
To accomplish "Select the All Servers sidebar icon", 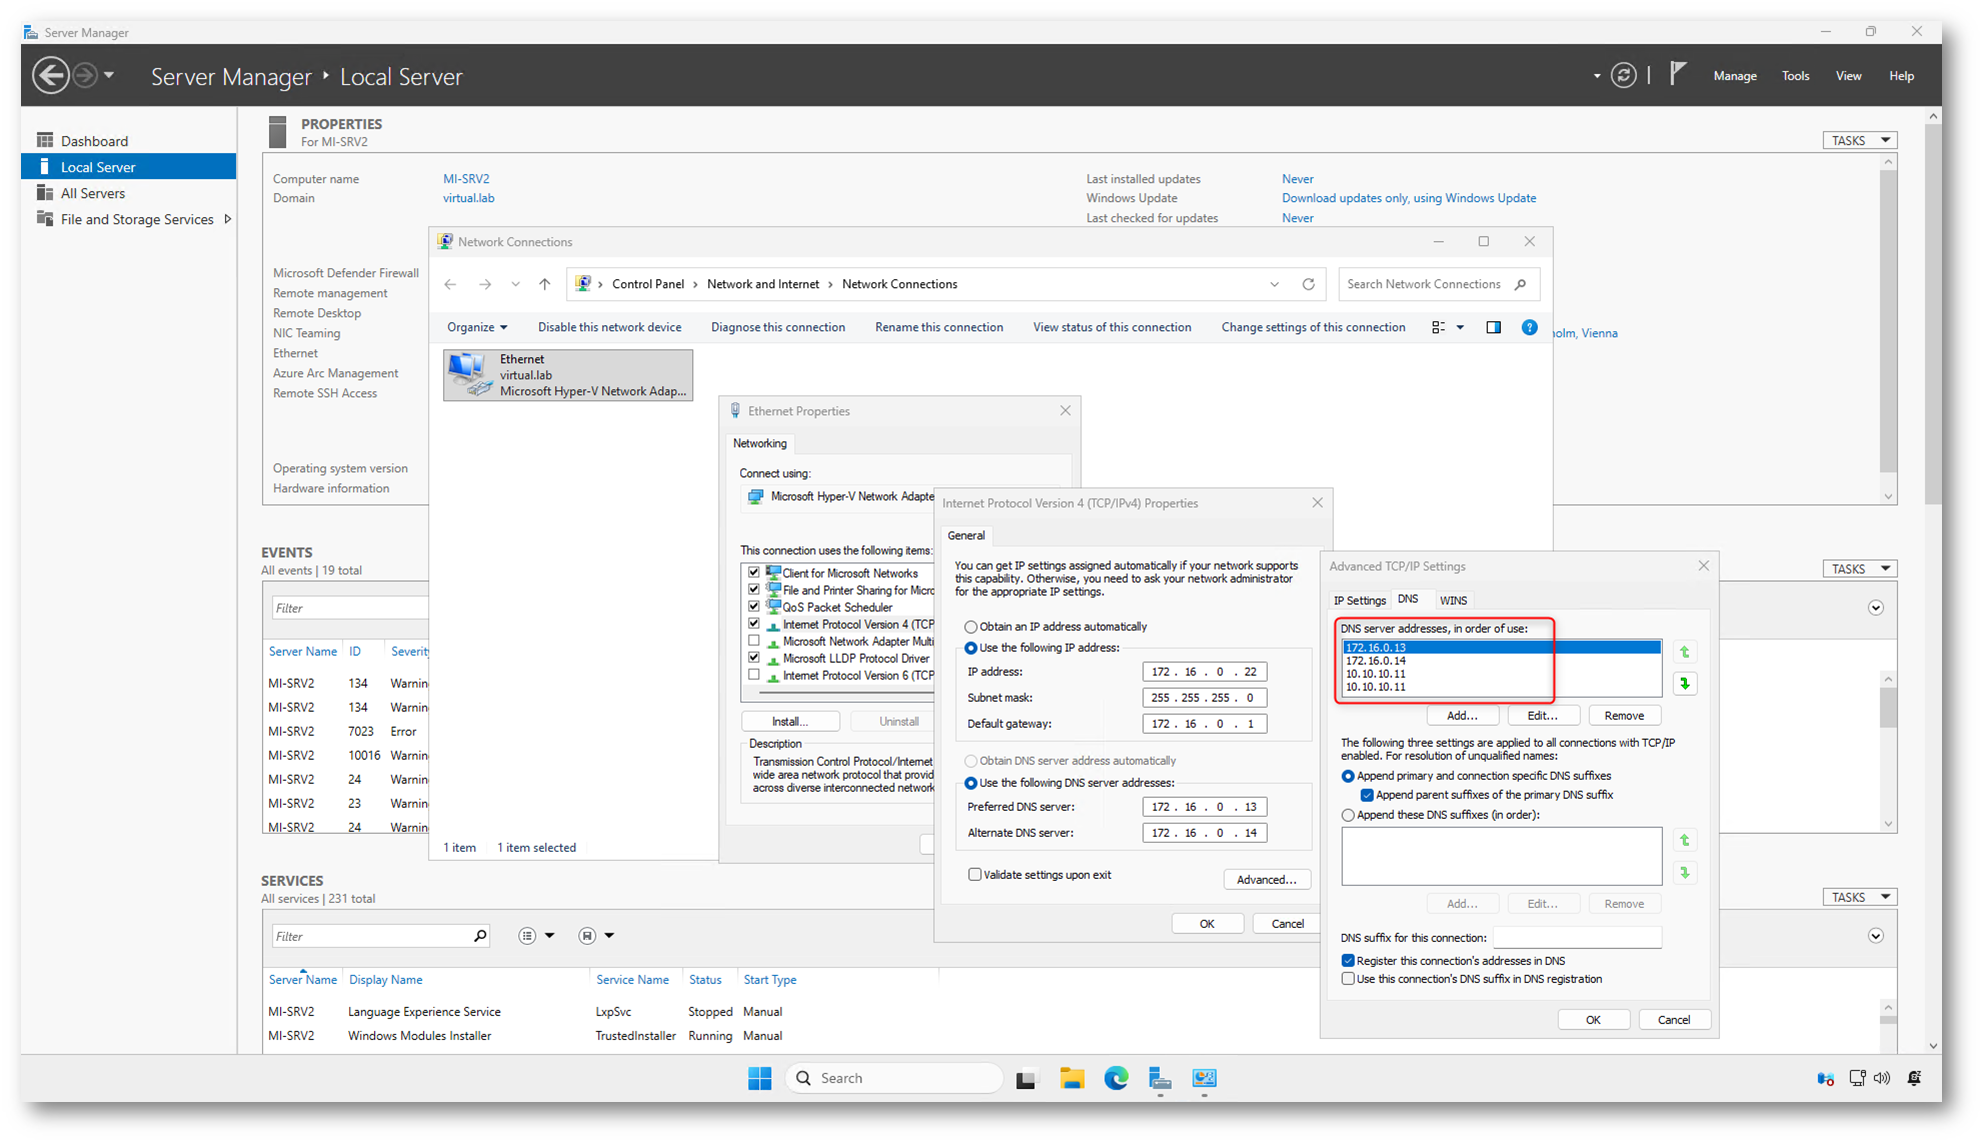I will pyautogui.click(x=45, y=193).
